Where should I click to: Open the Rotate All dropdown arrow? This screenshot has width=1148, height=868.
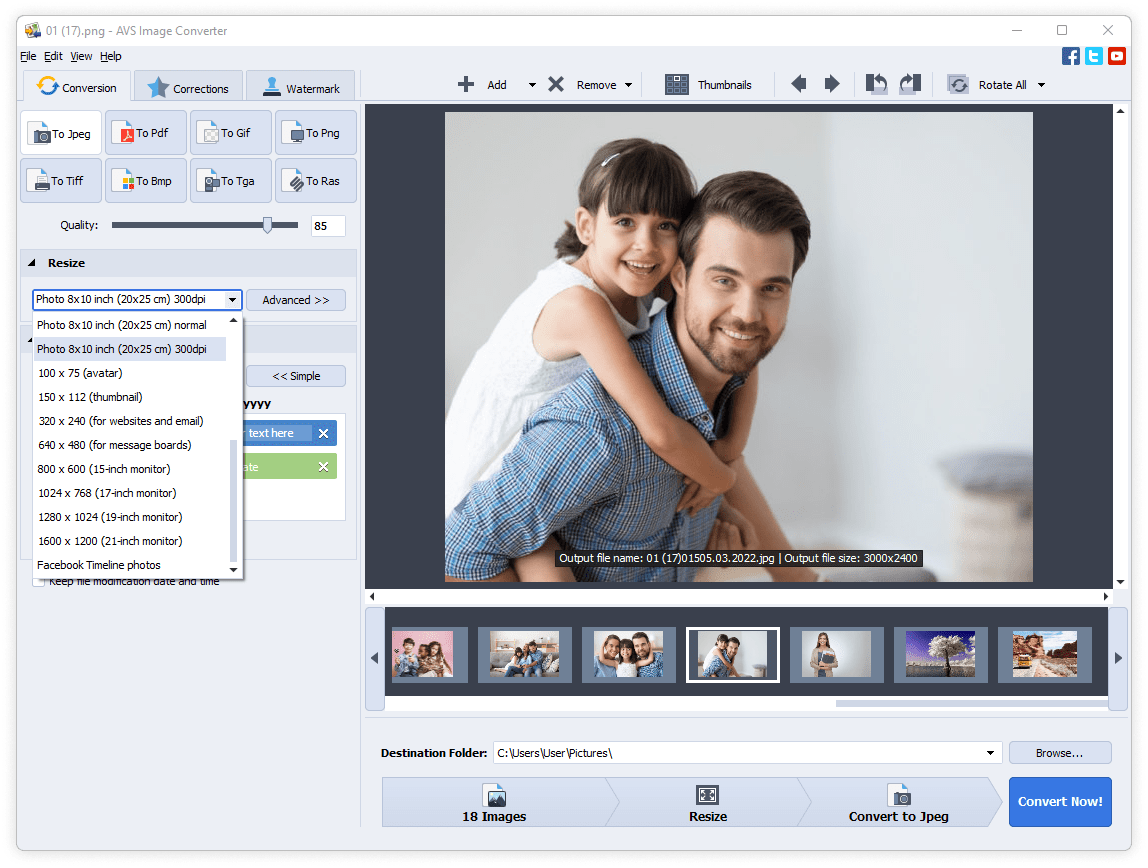point(1041,85)
